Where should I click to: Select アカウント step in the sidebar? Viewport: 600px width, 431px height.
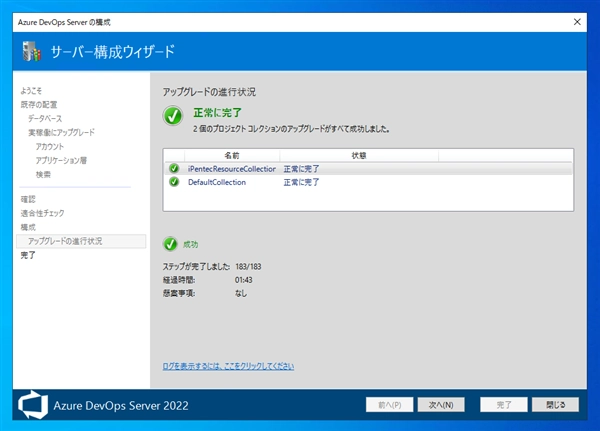[x=50, y=146]
